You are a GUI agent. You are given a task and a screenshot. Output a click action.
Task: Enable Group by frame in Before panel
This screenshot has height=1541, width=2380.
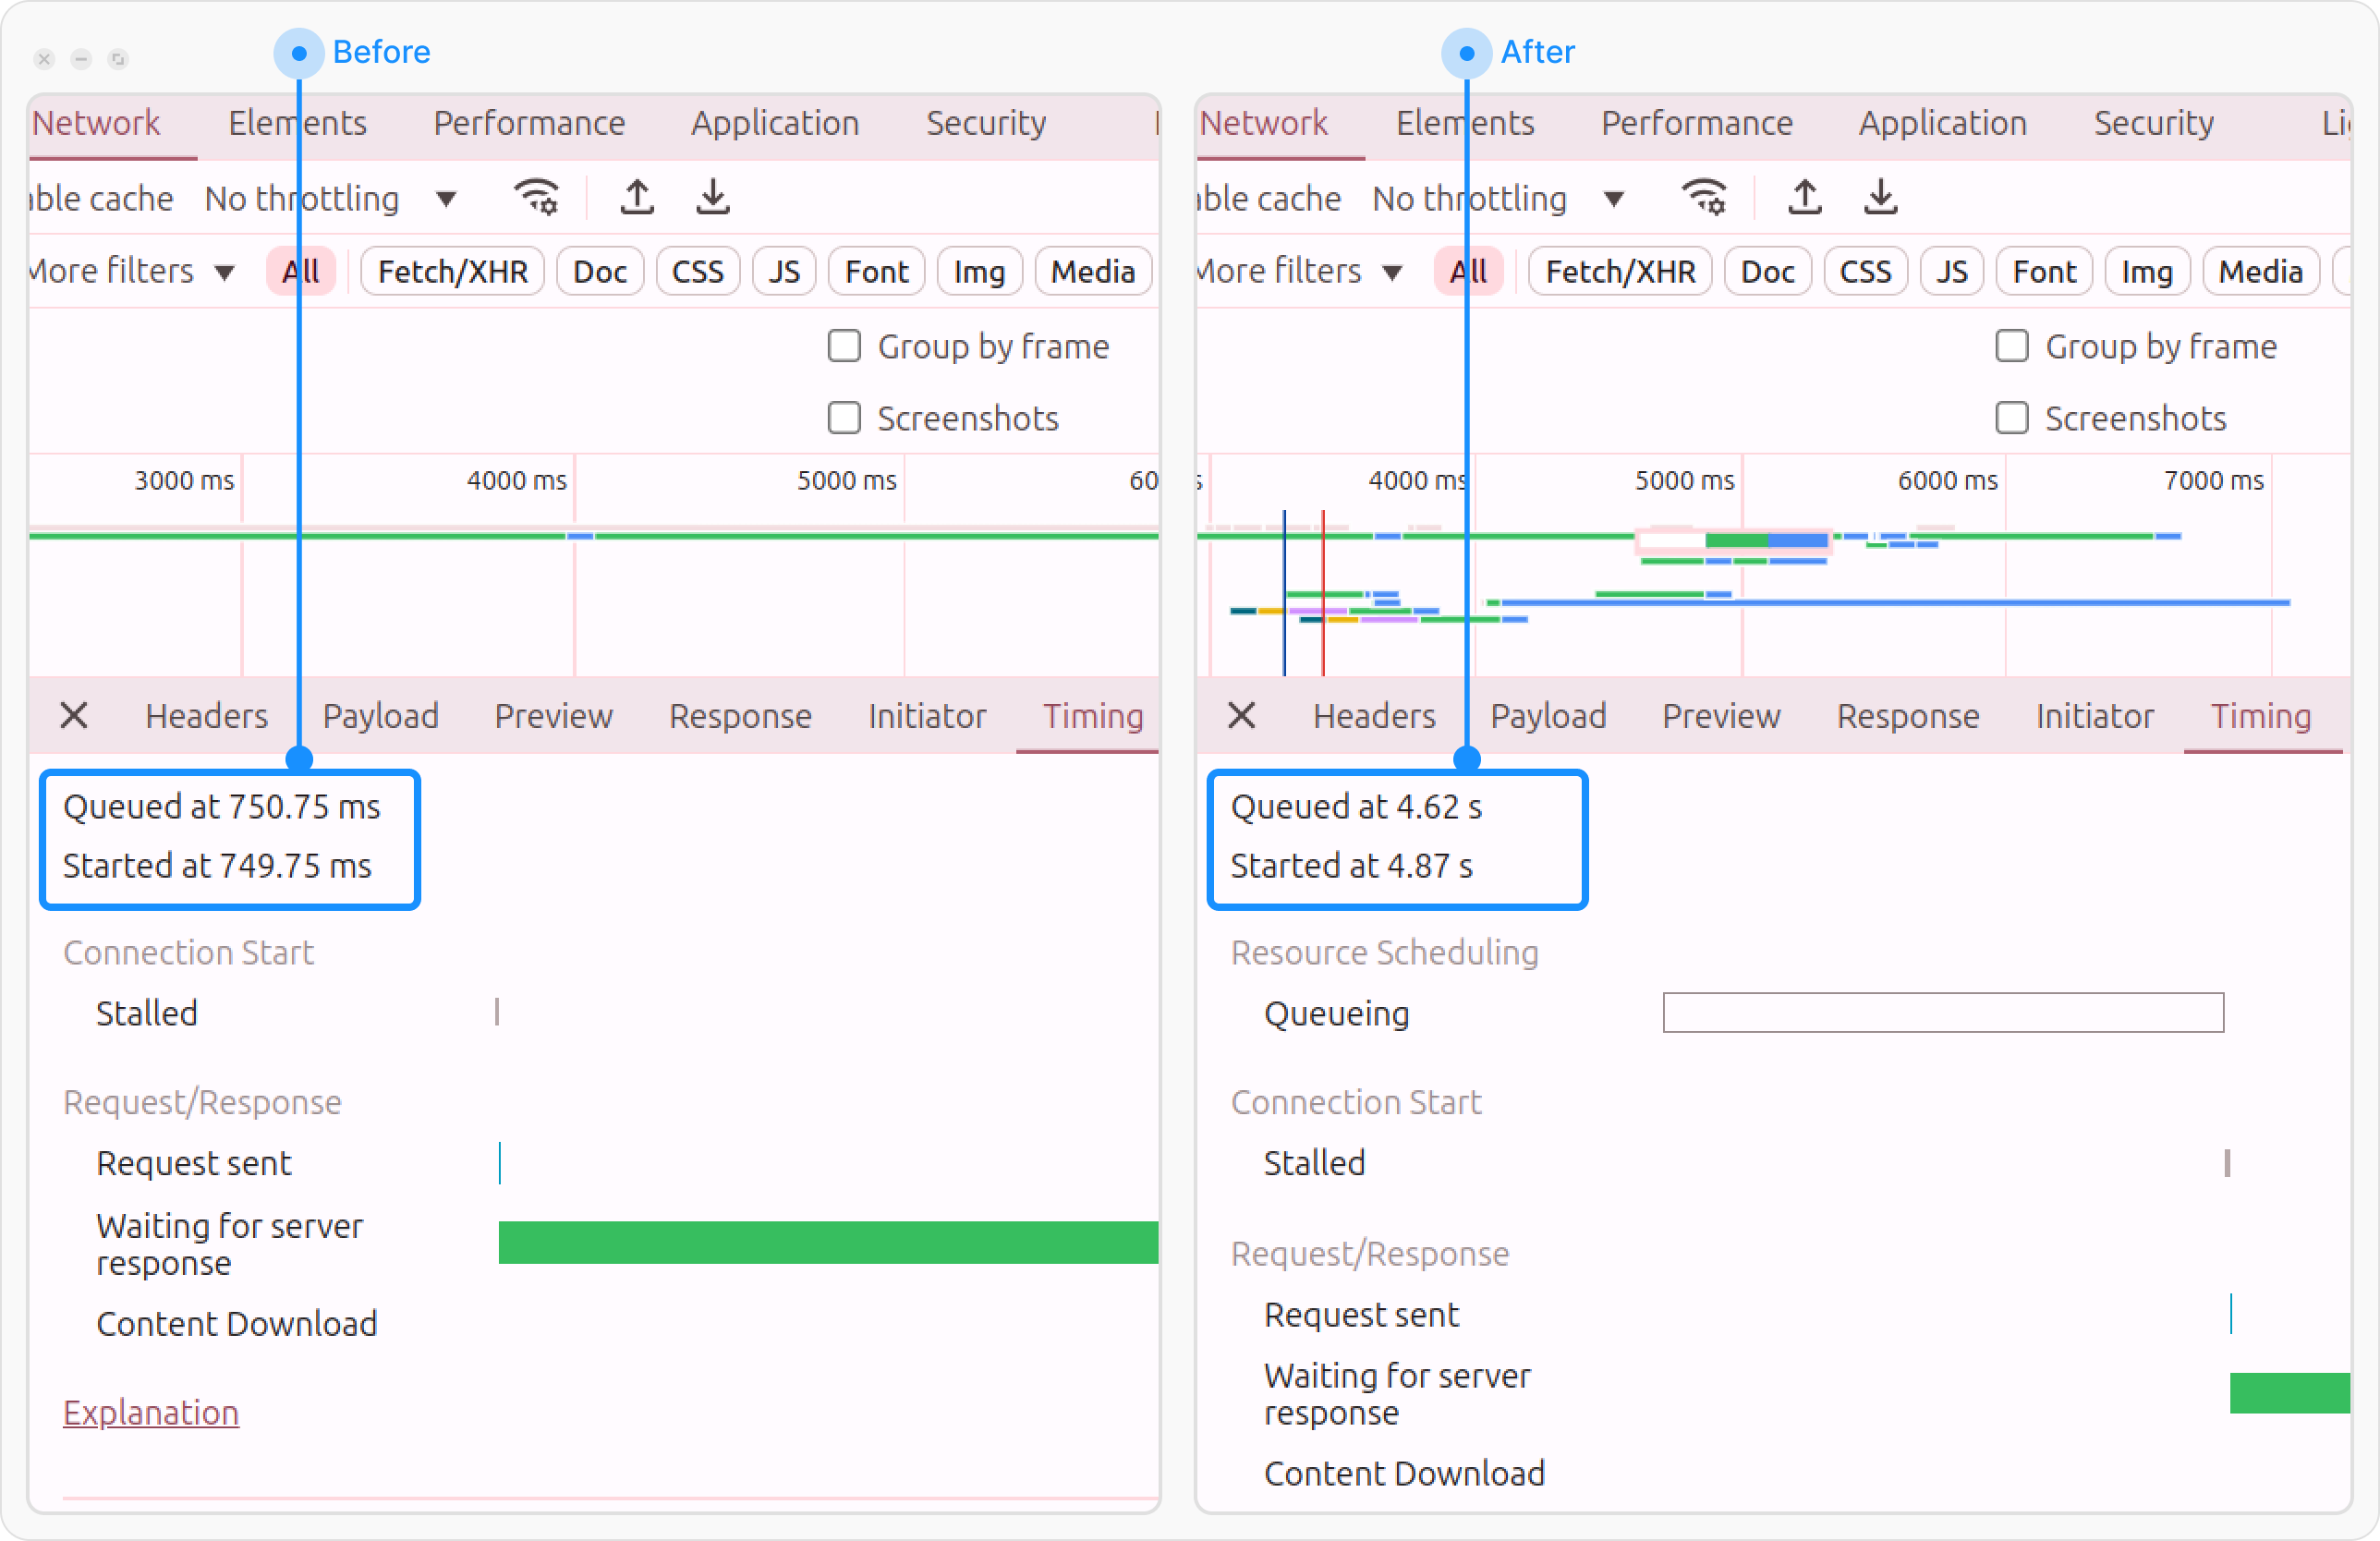(x=844, y=347)
